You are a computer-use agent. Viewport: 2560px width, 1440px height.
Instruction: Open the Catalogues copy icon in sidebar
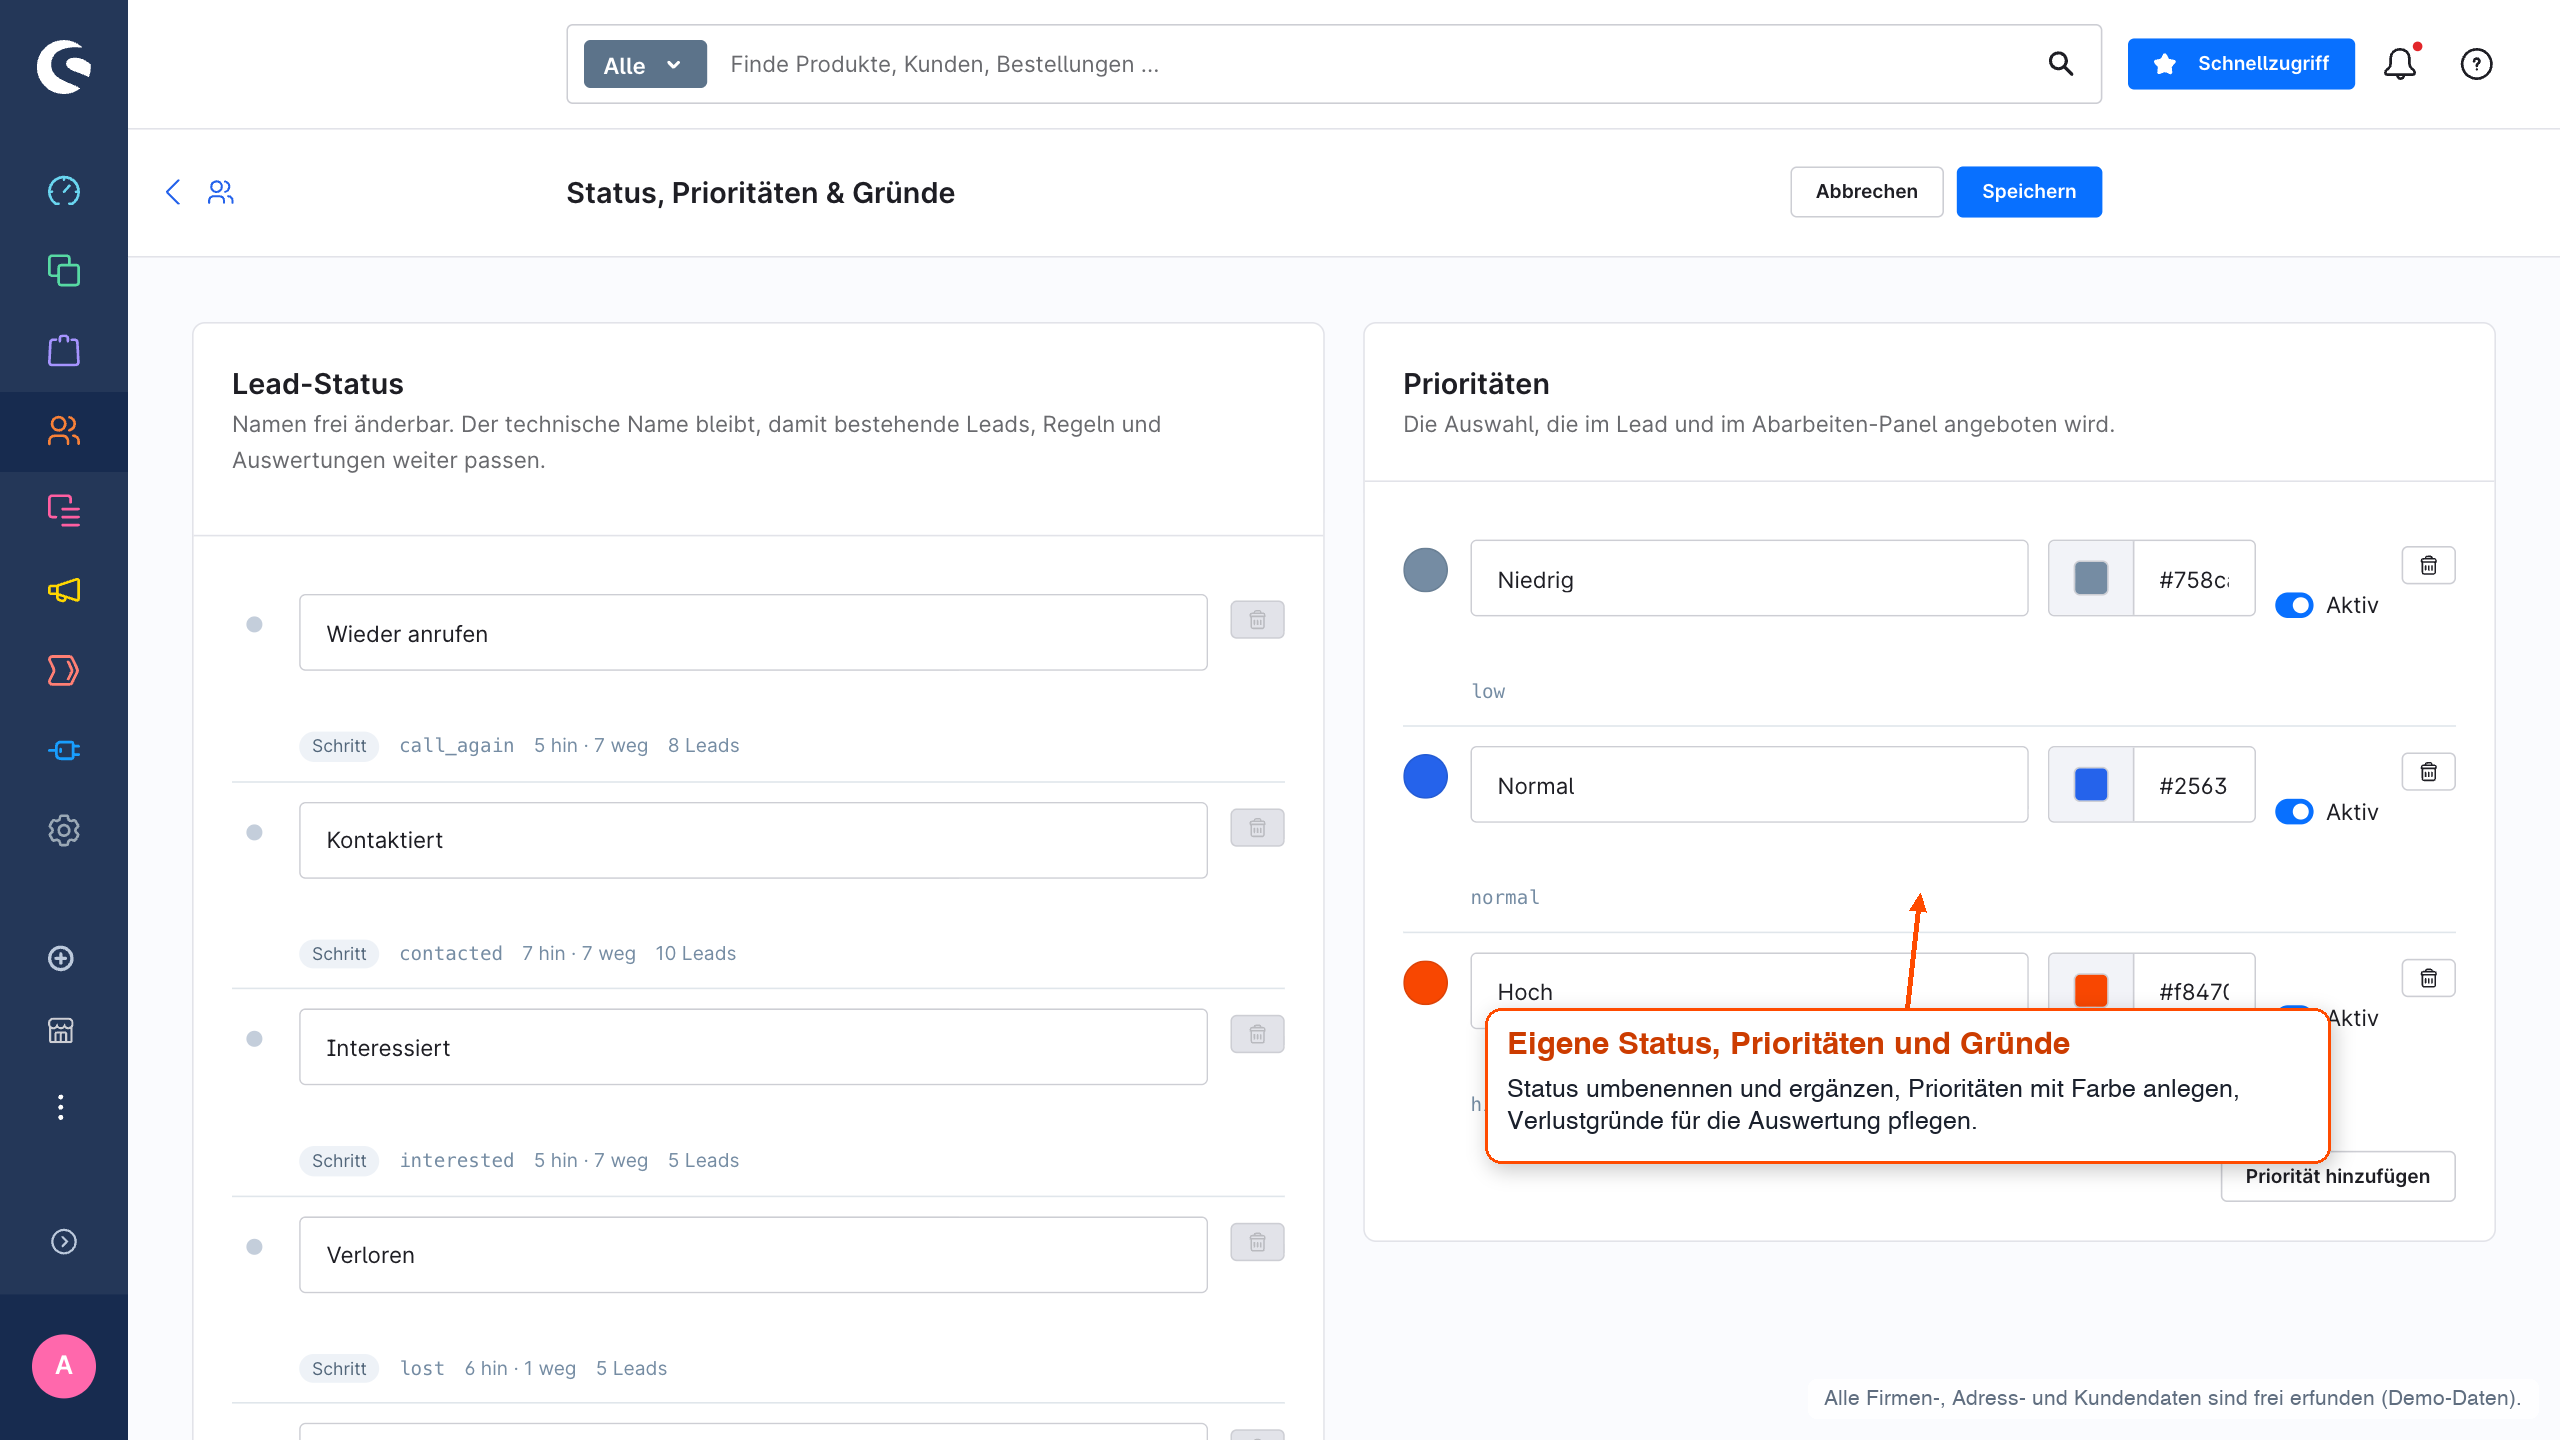(x=64, y=270)
